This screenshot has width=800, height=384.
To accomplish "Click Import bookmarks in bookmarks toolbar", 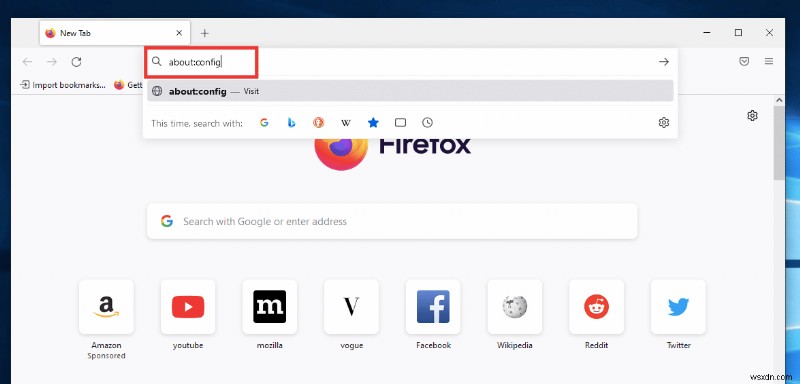I will (63, 85).
